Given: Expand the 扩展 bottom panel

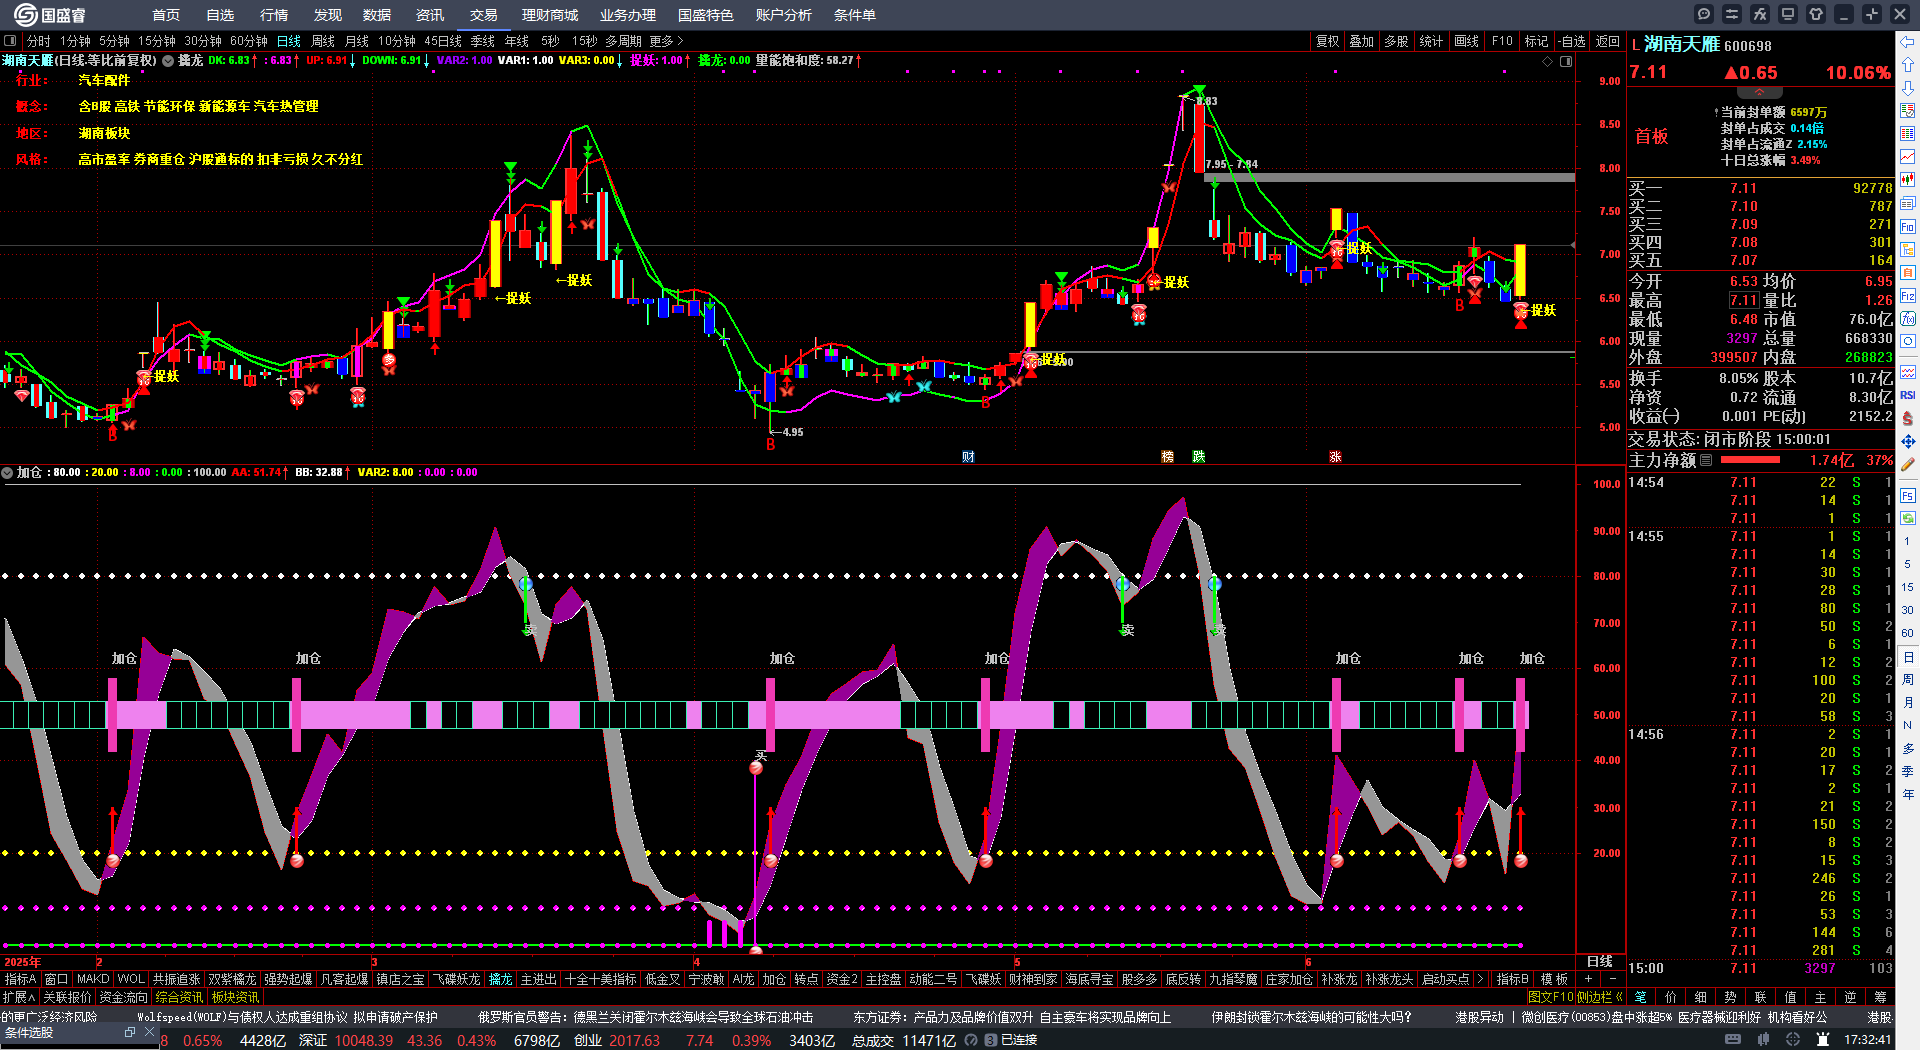Looking at the screenshot, I should pos(19,997).
